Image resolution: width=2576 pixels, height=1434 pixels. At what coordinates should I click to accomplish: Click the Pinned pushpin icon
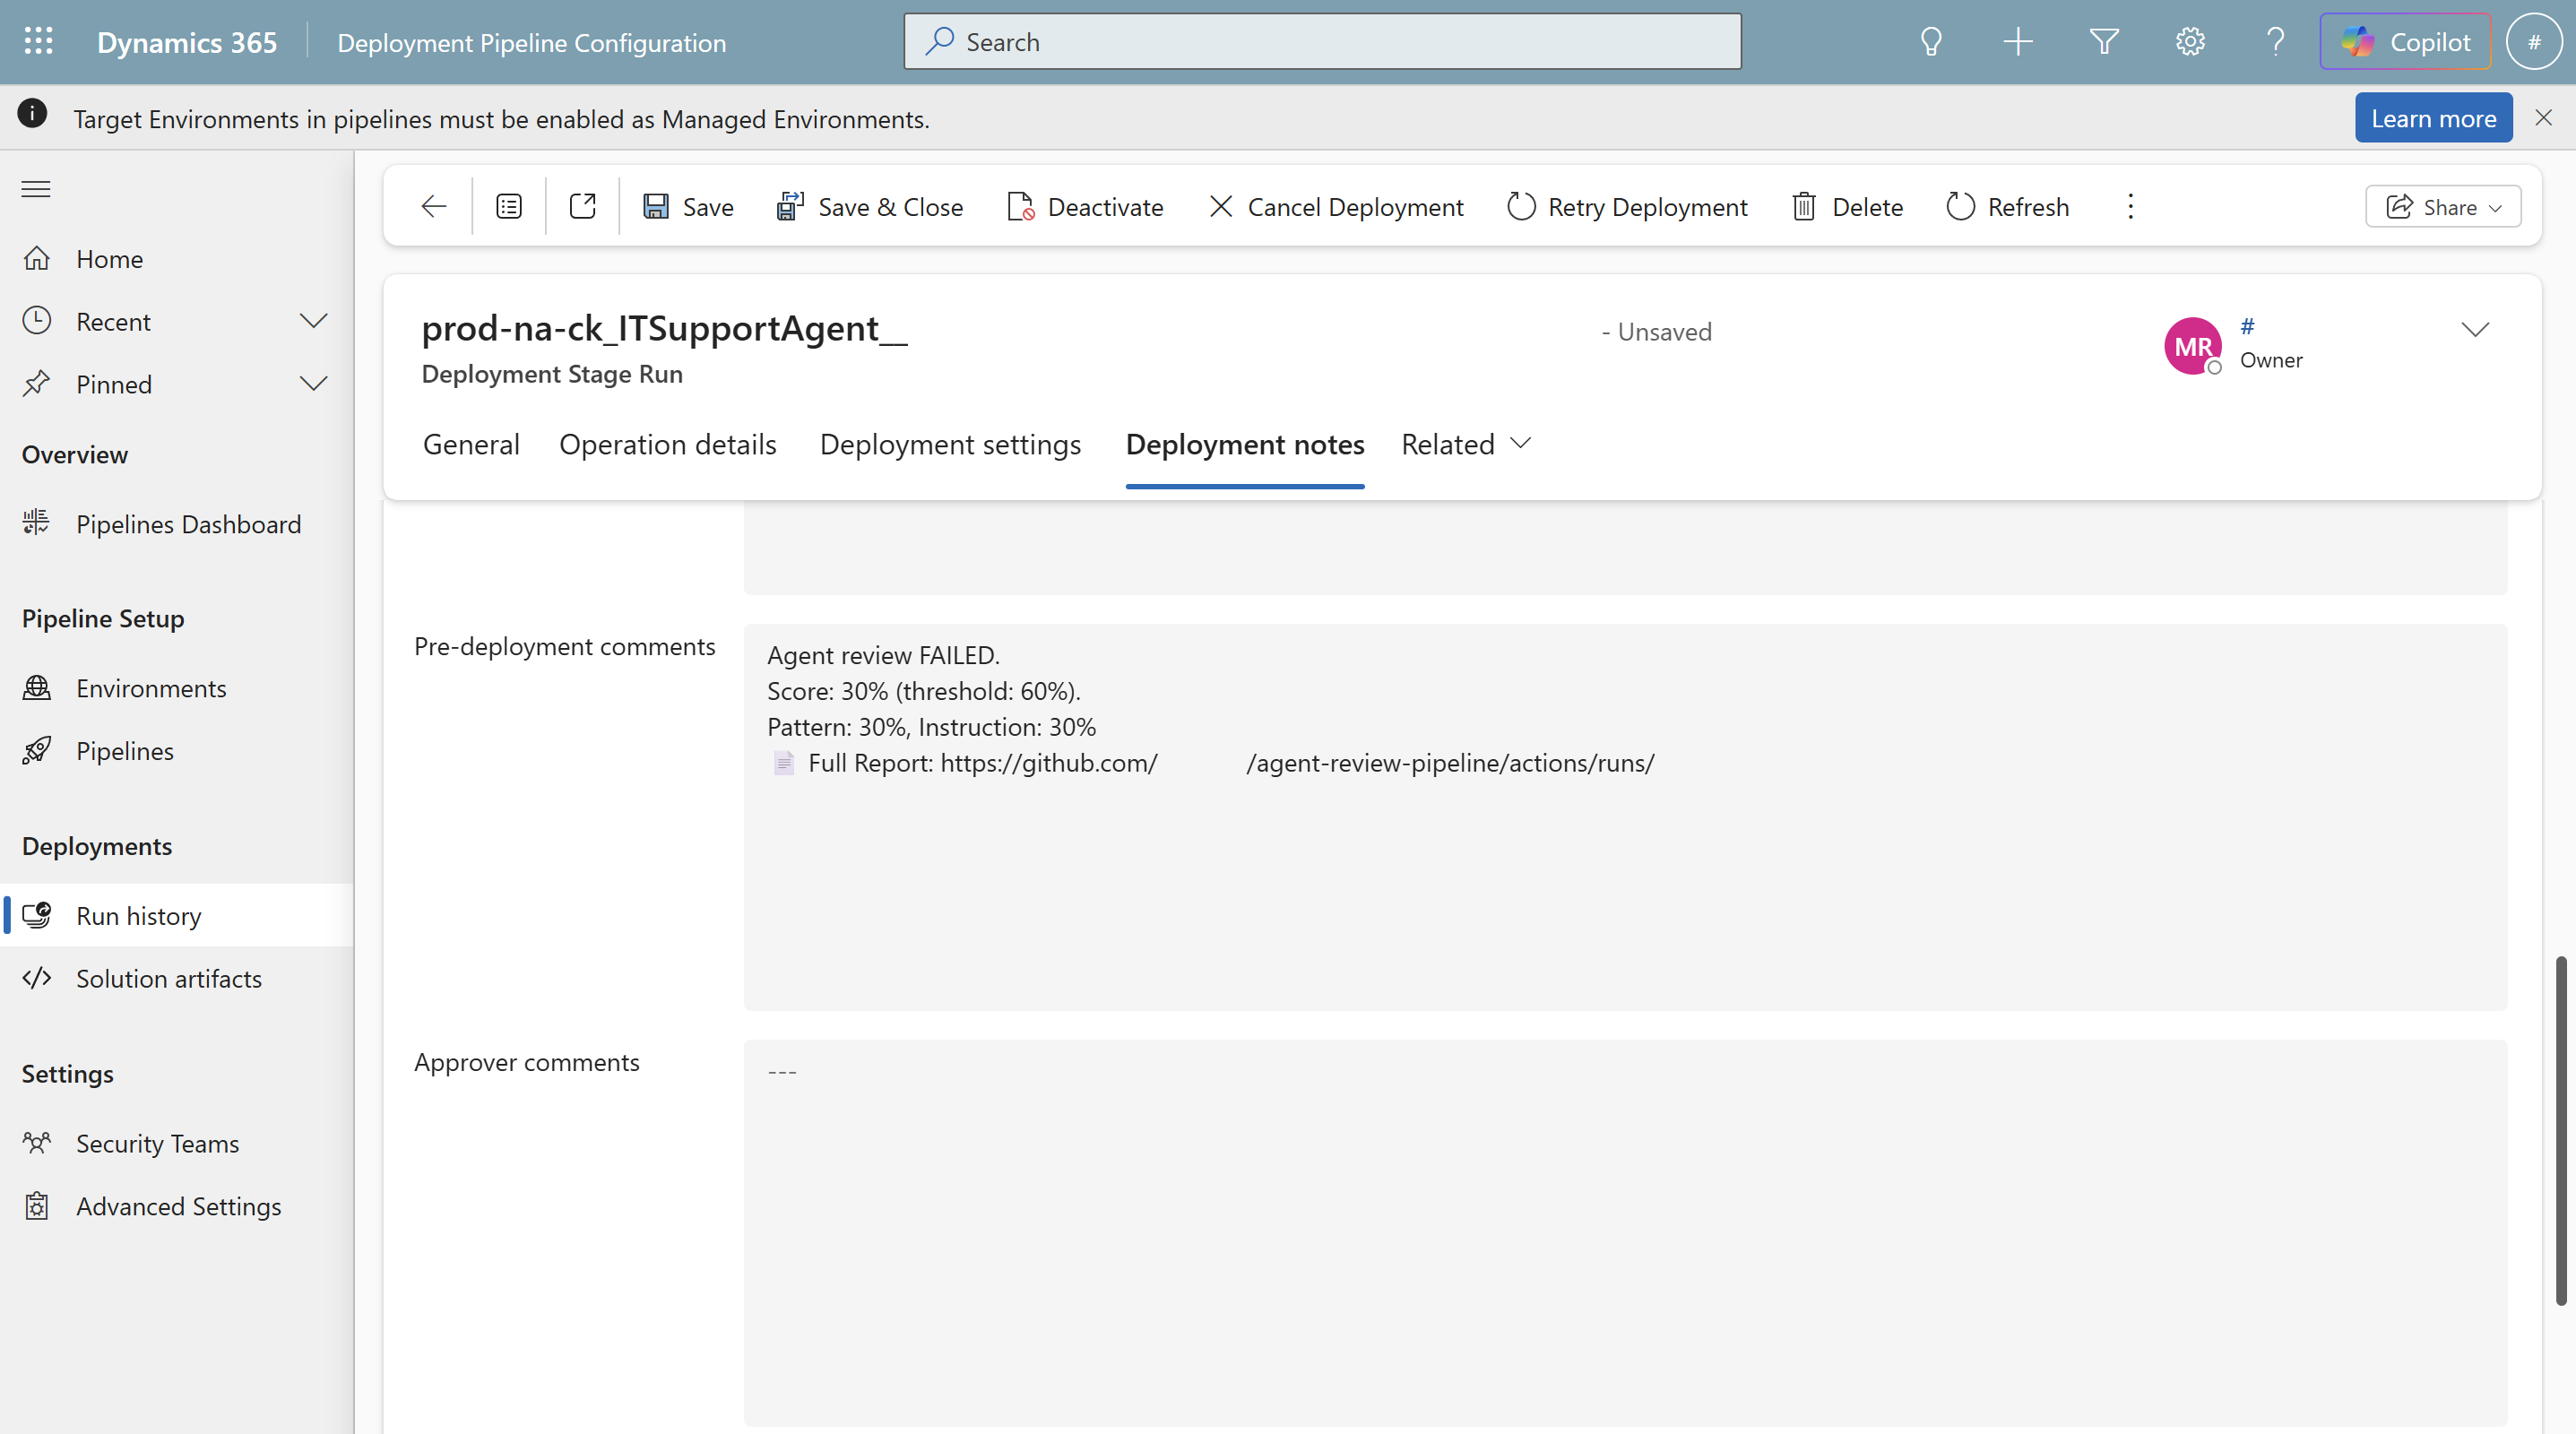37,384
